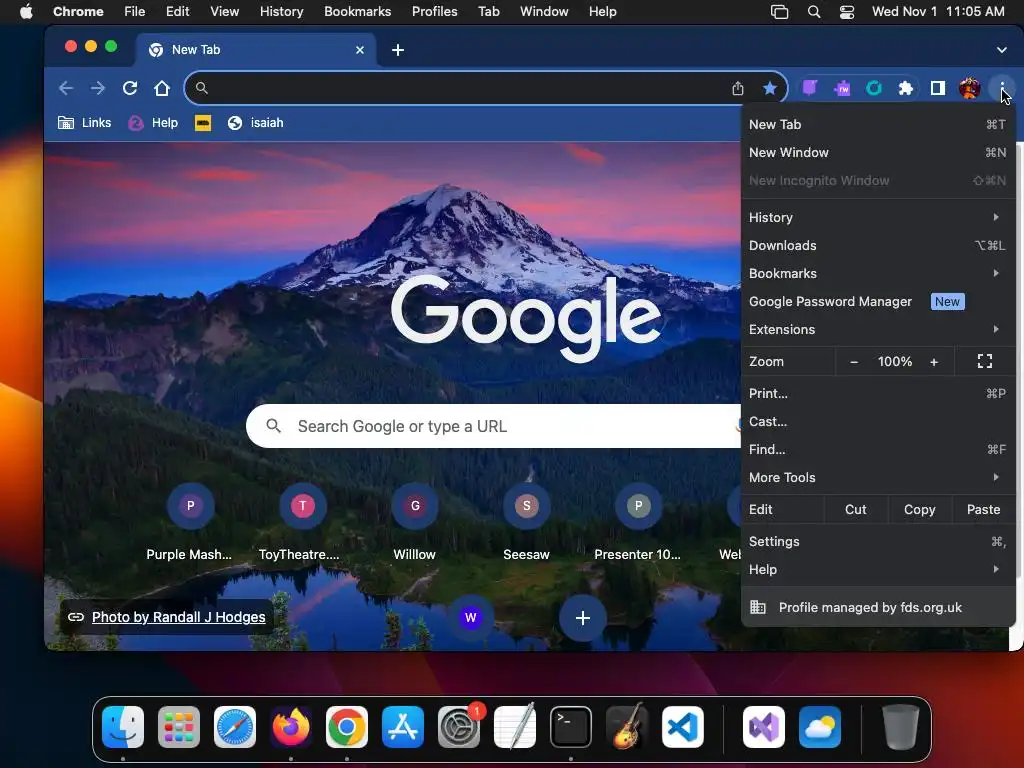This screenshot has height=768, width=1024.
Task: Click Paste in the Edit row
Action: tap(984, 509)
